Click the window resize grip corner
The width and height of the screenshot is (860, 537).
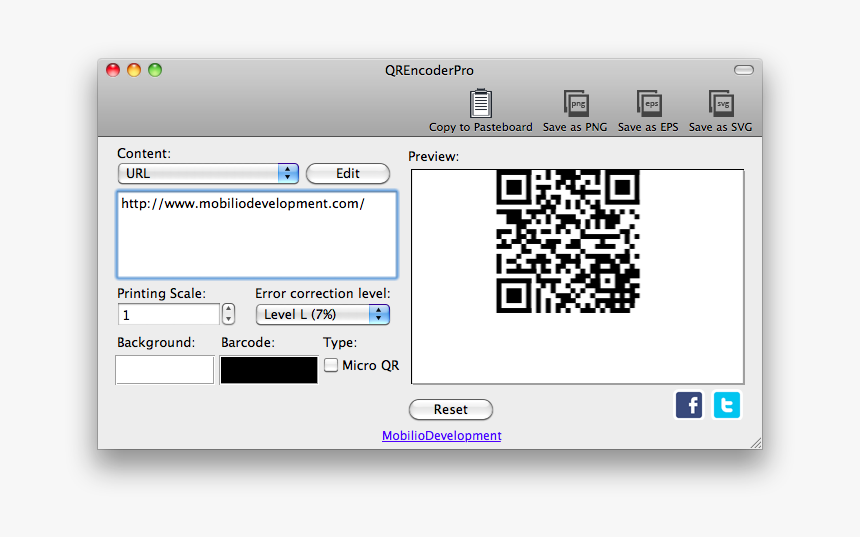pos(756,443)
